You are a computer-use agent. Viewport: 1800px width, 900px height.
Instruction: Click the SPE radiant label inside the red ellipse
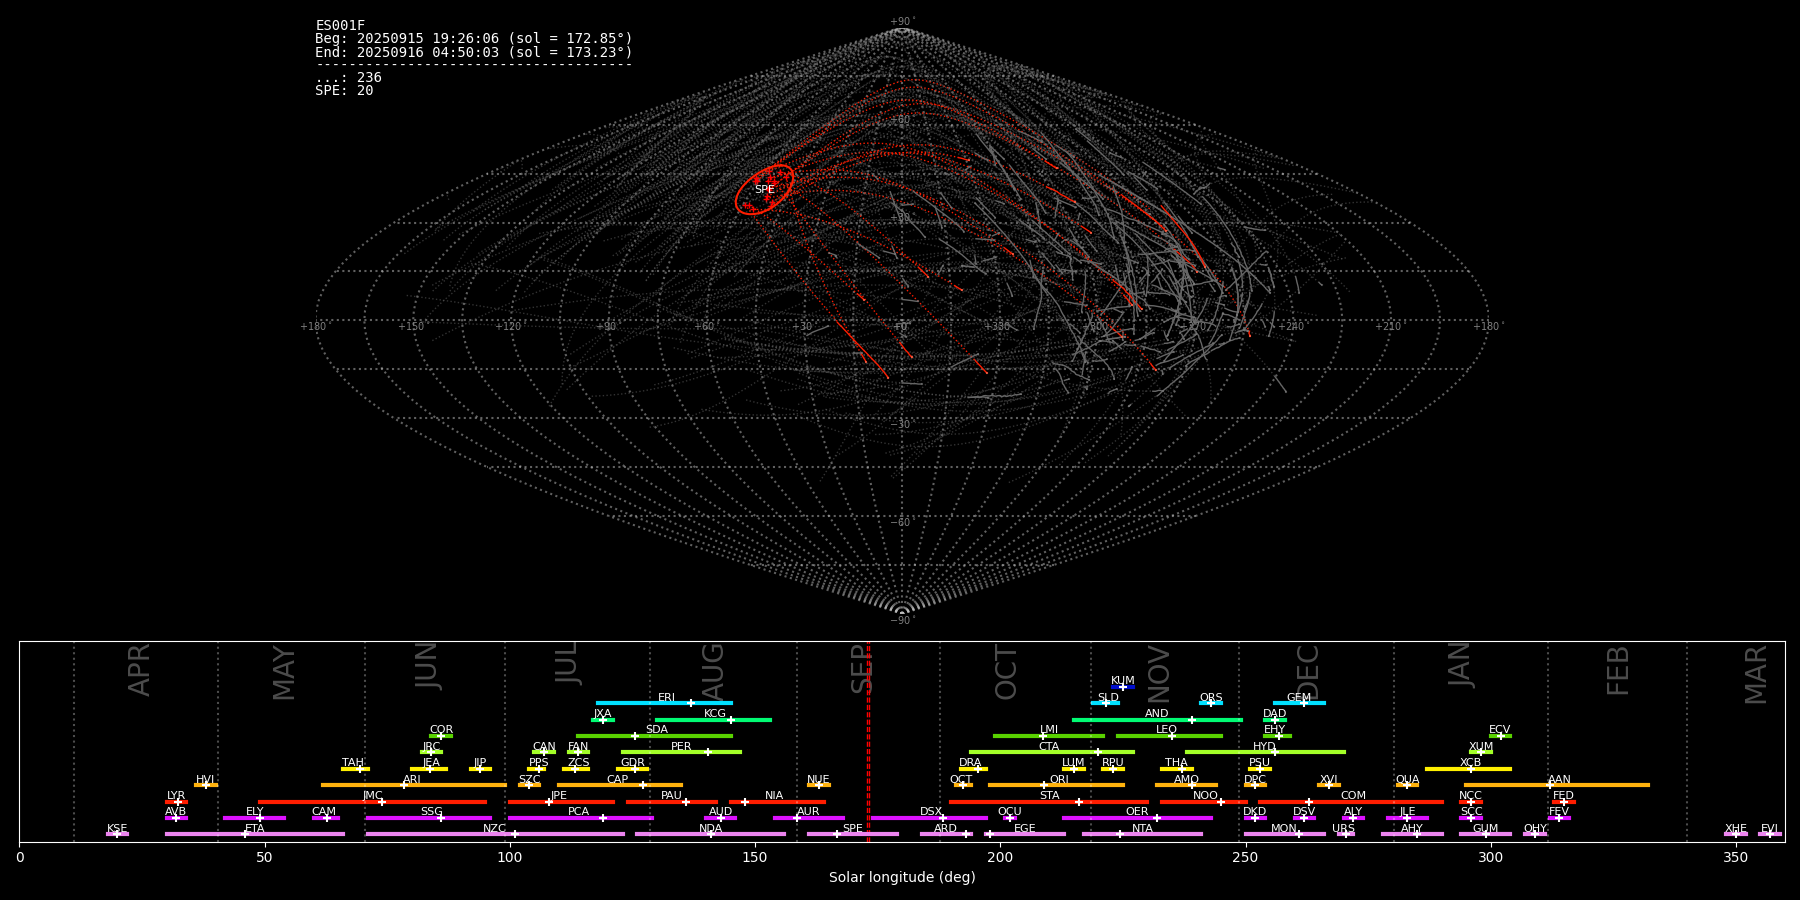(x=764, y=189)
